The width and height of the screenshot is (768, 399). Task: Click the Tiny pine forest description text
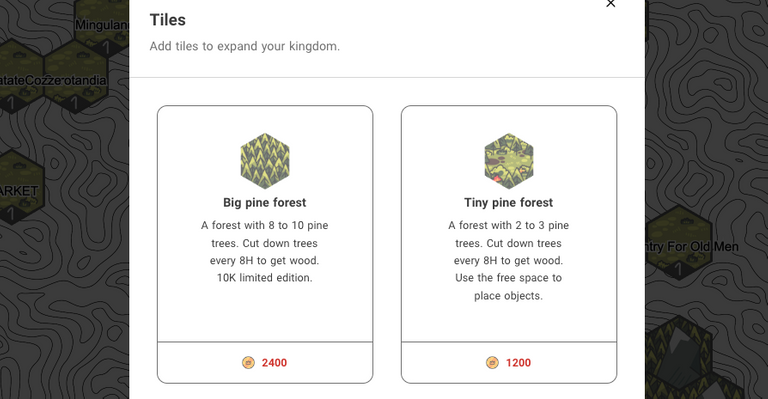pos(508,260)
